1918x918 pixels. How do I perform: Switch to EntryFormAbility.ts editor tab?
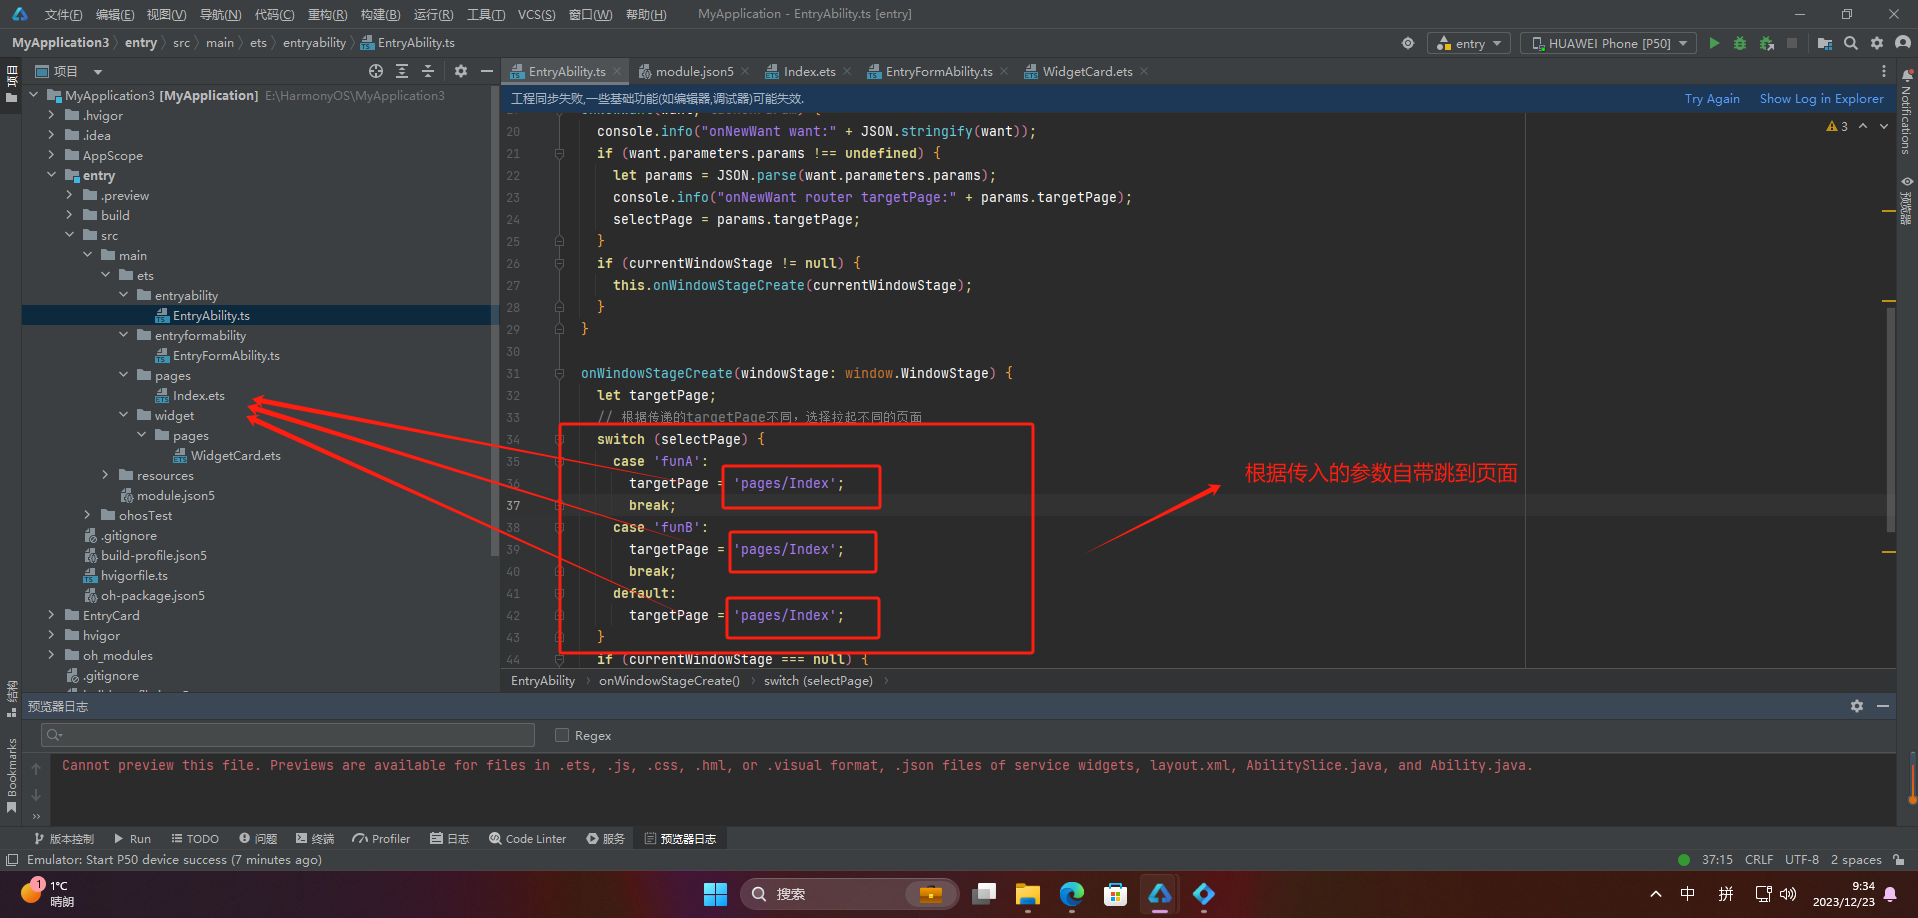coord(938,71)
